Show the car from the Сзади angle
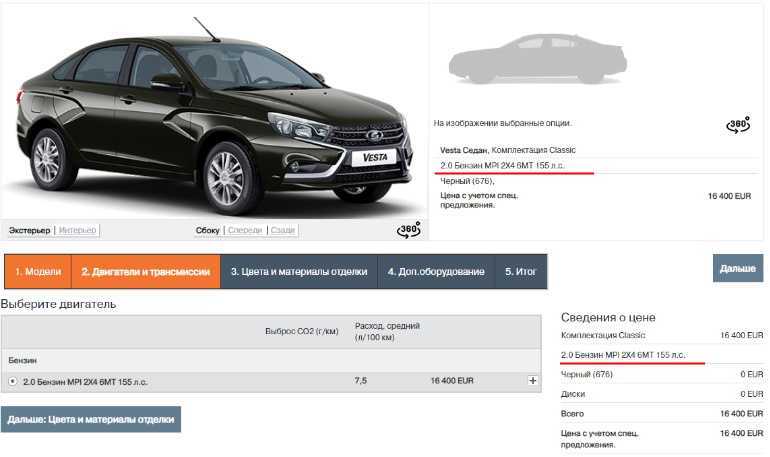 (283, 230)
